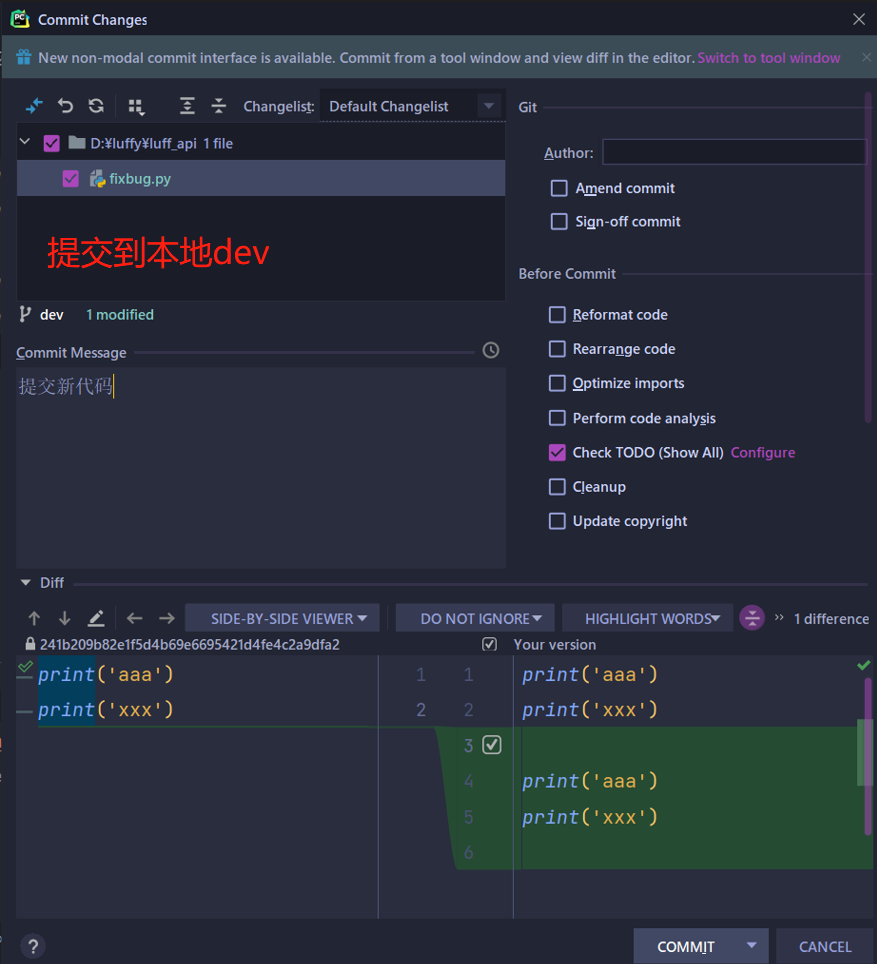Open commit message history clock icon

tap(491, 350)
